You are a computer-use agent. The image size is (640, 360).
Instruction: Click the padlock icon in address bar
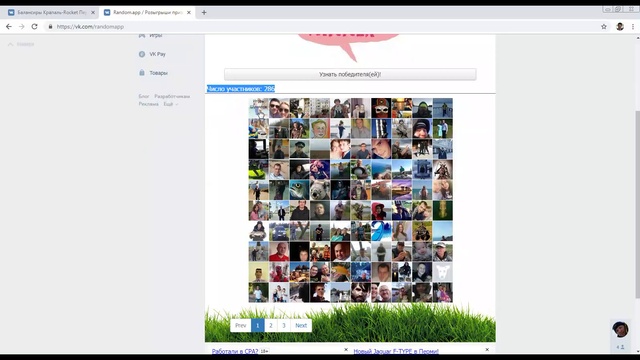(51, 27)
